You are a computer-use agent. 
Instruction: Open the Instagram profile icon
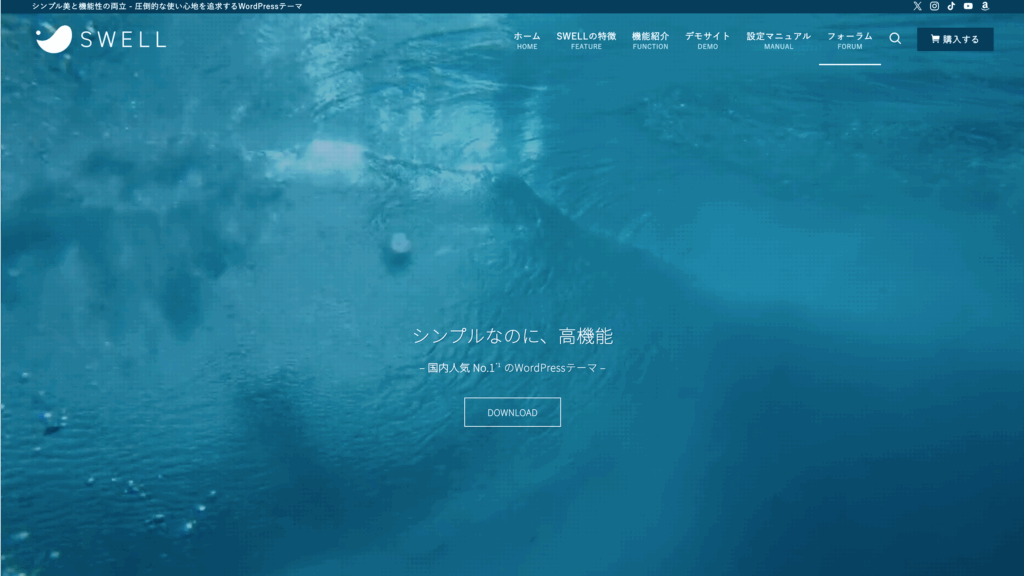[x=935, y=6]
